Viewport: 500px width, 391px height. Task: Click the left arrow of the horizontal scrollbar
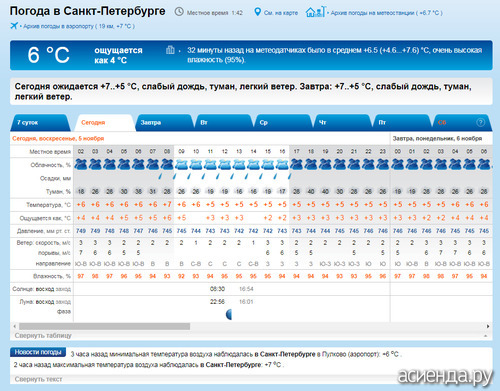tap(14, 326)
